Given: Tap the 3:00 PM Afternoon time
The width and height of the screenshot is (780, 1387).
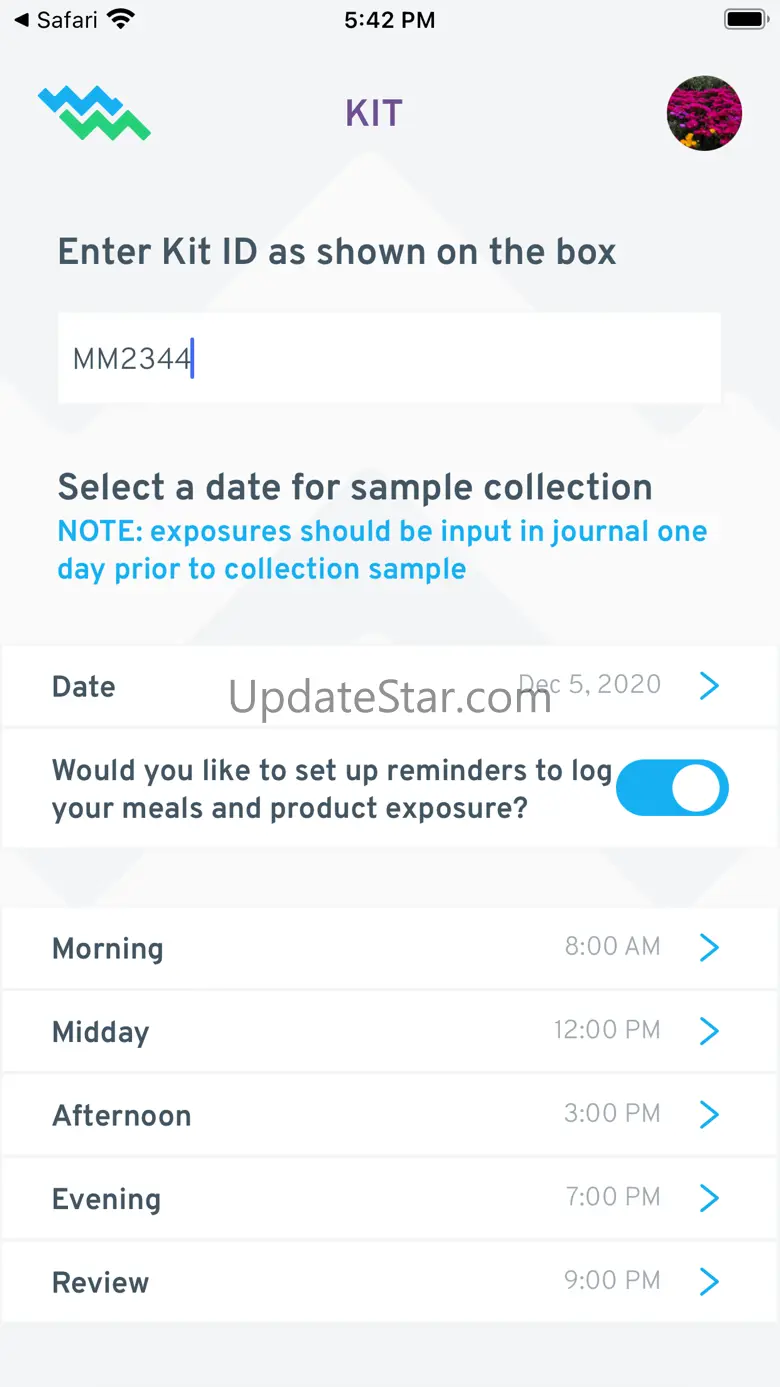Looking at the screenshot, I should tap(612, 1114).
